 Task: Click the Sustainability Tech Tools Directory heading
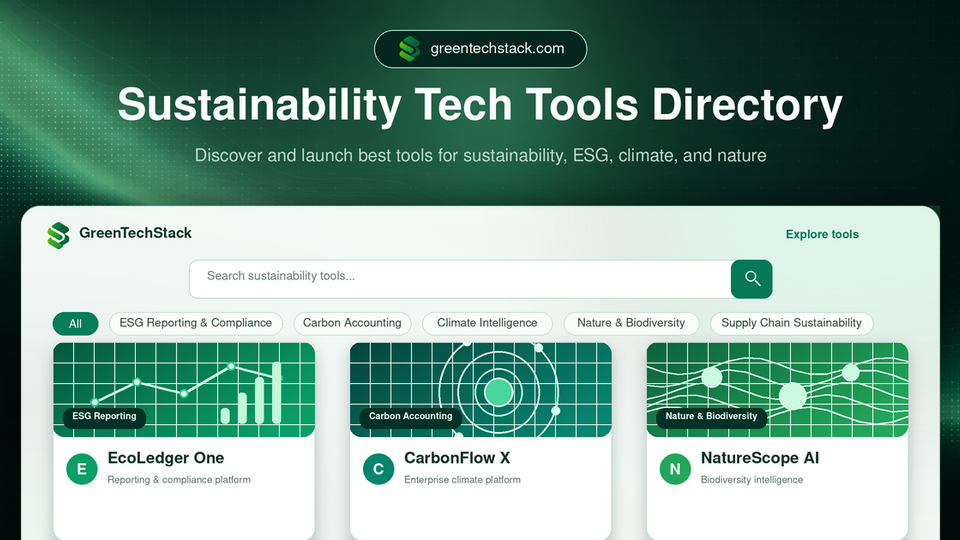(x=480, y=105)
